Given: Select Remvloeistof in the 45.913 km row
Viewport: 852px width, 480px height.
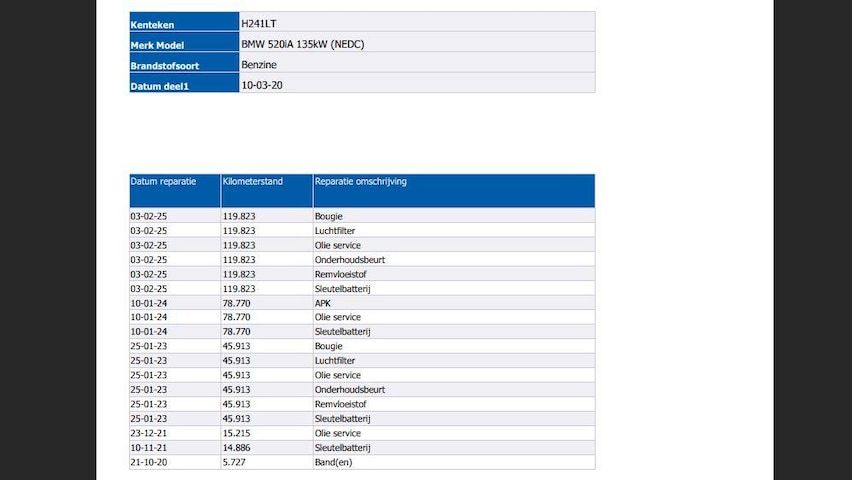Looking at the screenshot, I should coord(341,404).
